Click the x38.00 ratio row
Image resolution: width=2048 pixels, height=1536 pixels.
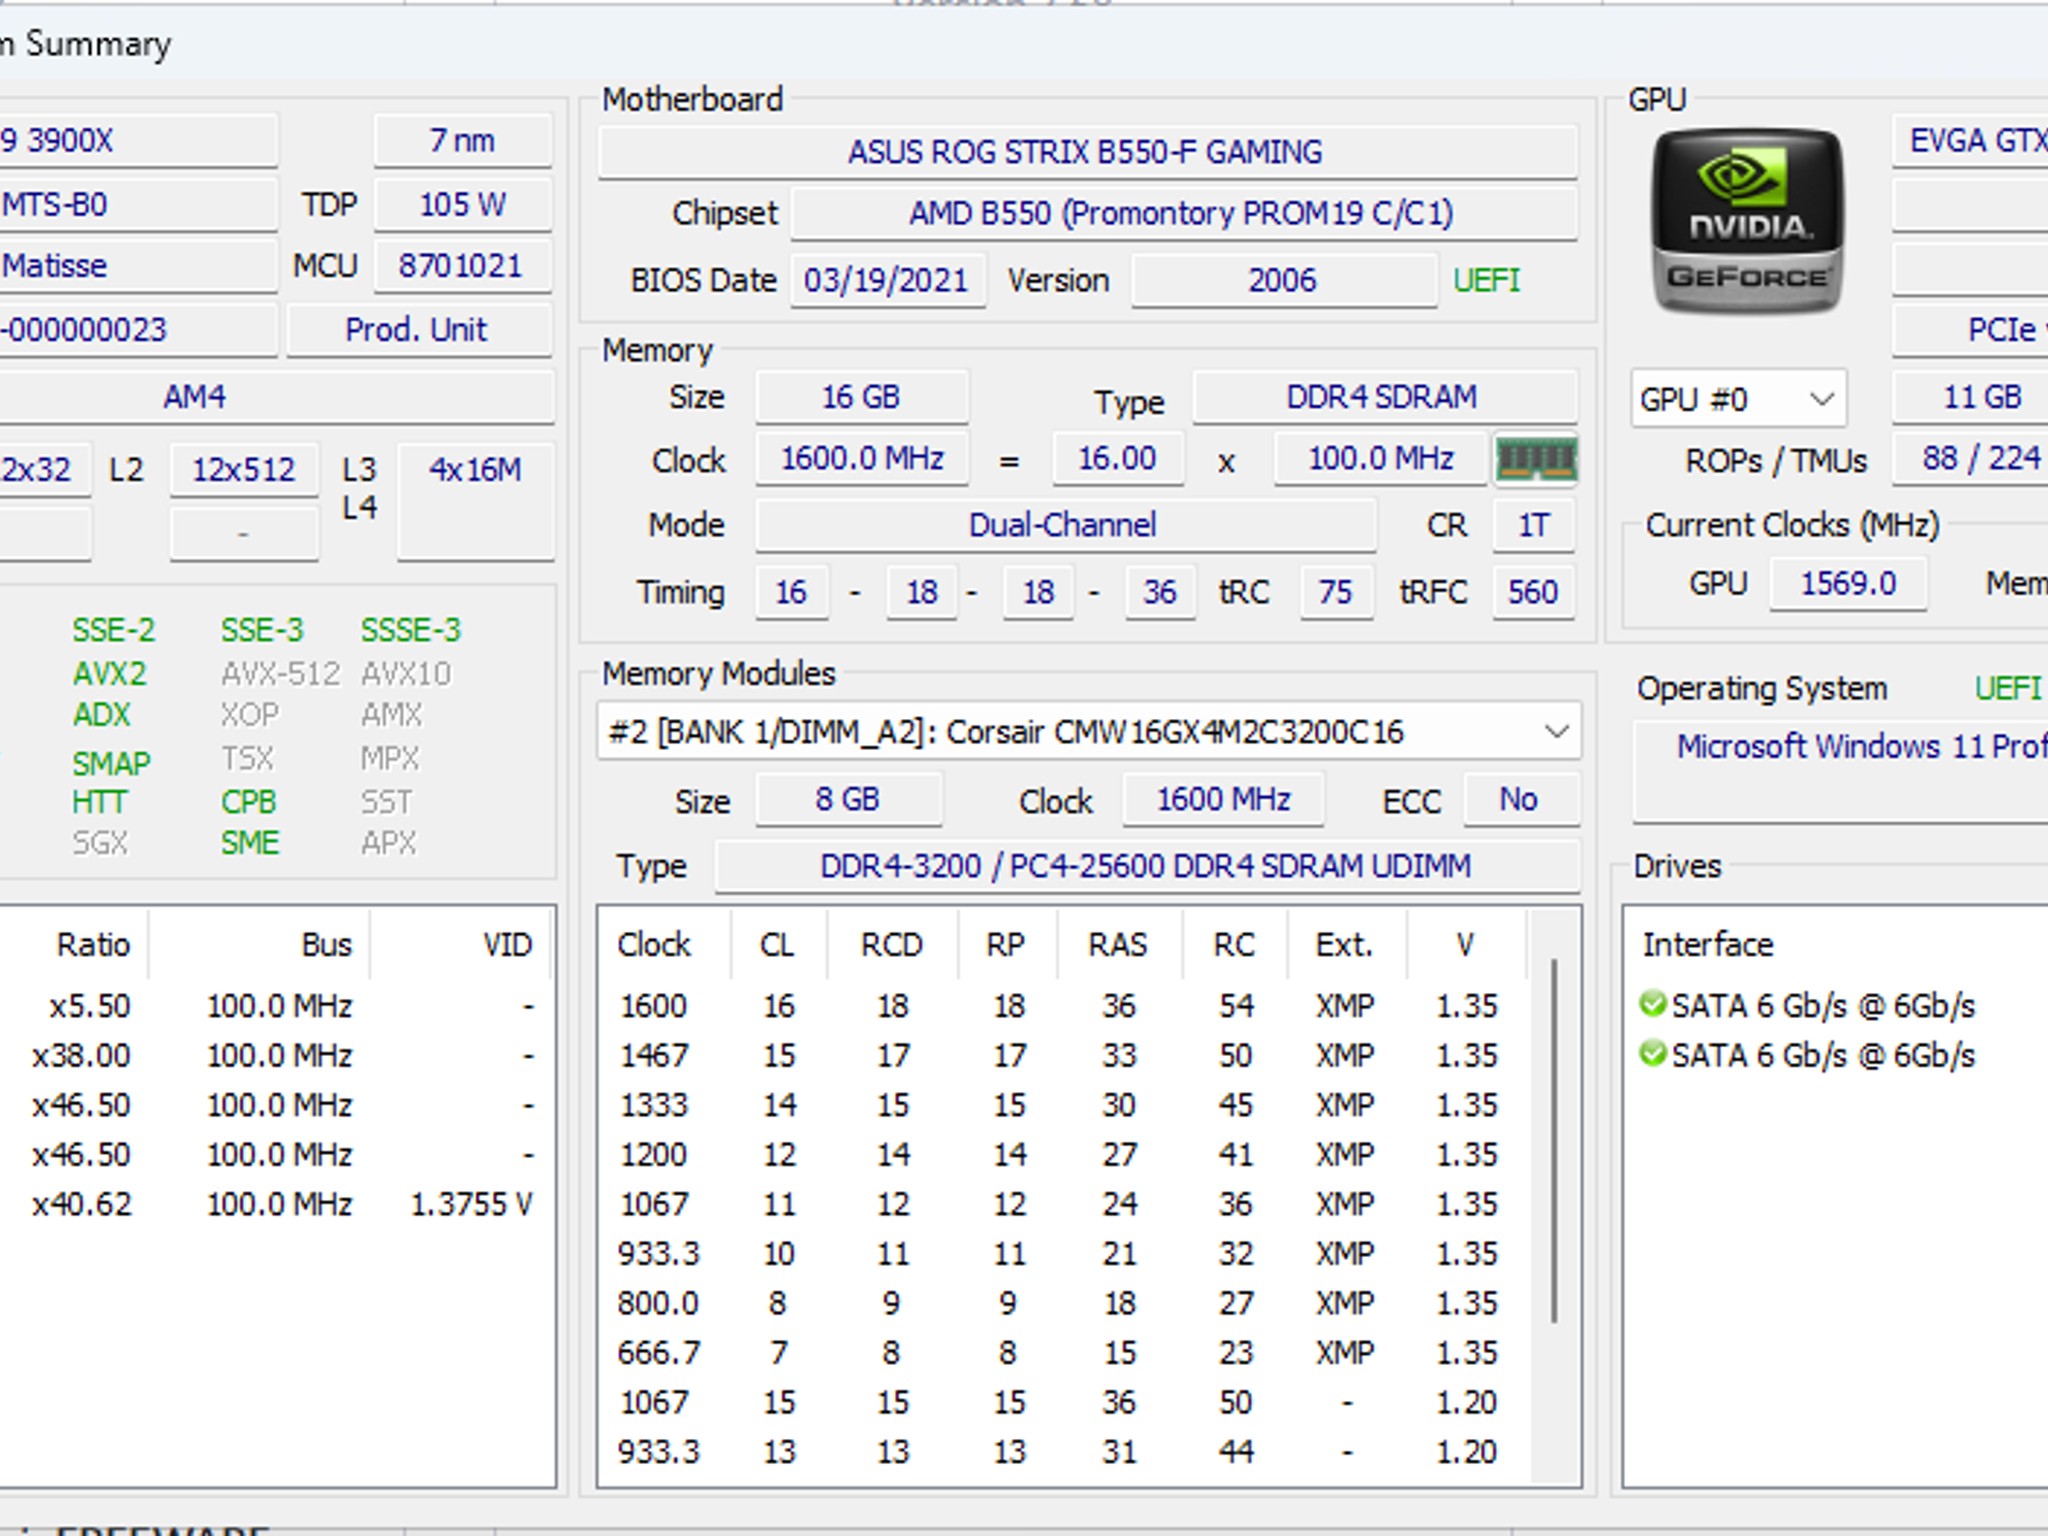click(278, 1055)
